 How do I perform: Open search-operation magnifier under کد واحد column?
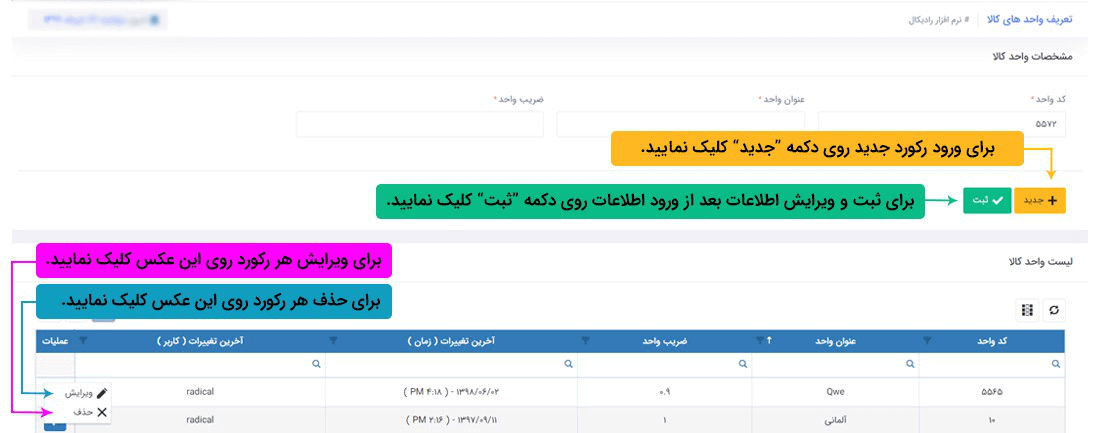tap(1056, 364)
